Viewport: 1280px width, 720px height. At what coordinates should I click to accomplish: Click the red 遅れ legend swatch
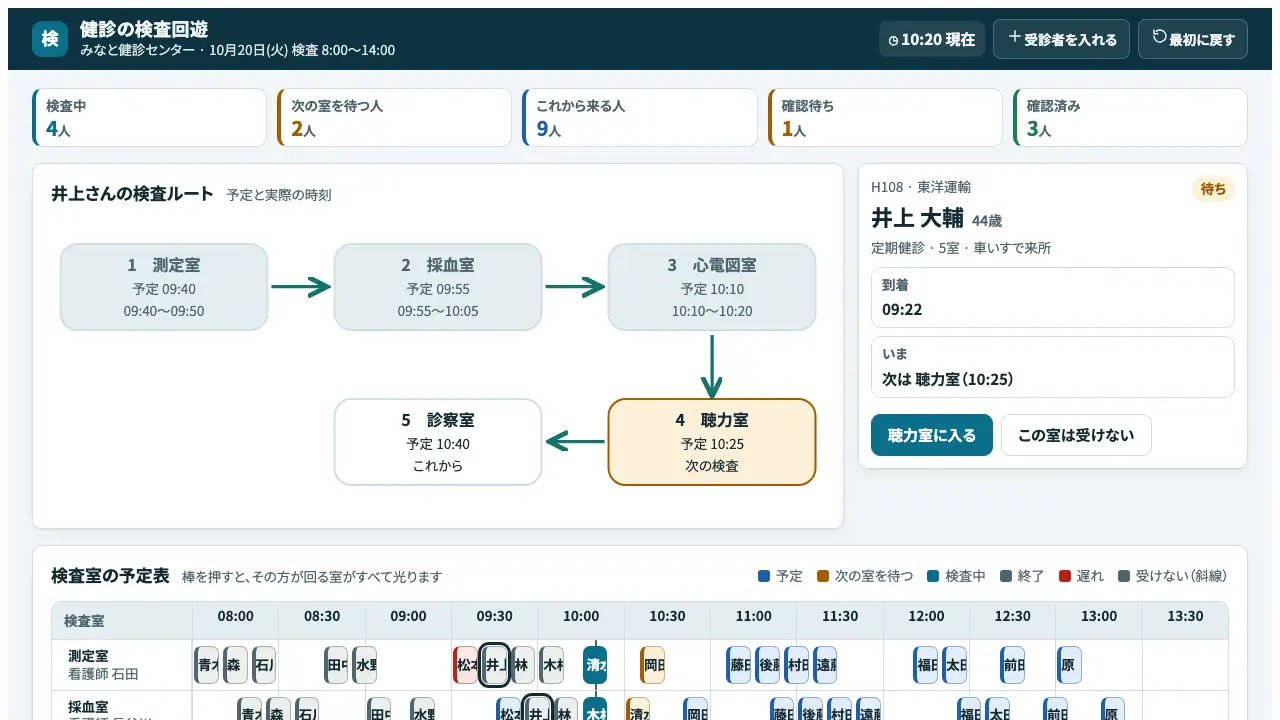(x=1065, y=576)
